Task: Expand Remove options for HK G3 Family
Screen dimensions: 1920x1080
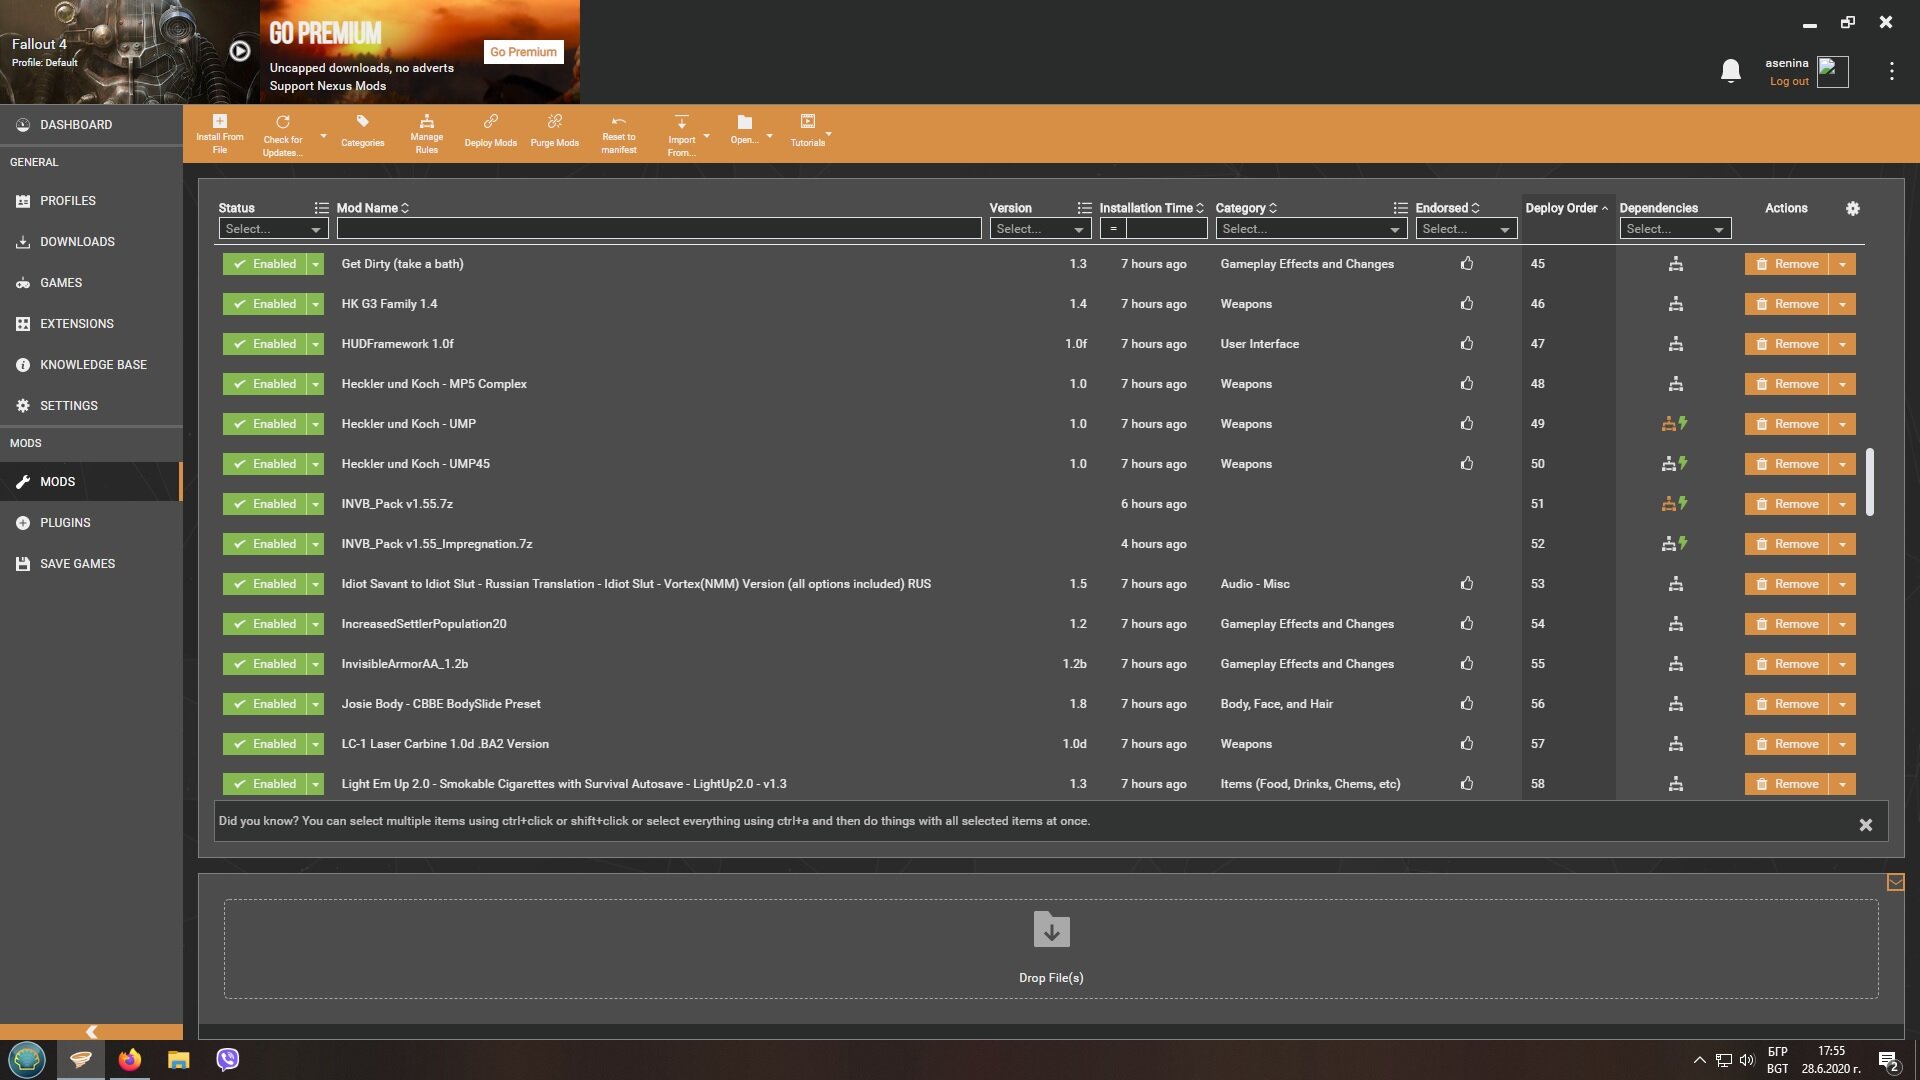Action: (1842, 304)
